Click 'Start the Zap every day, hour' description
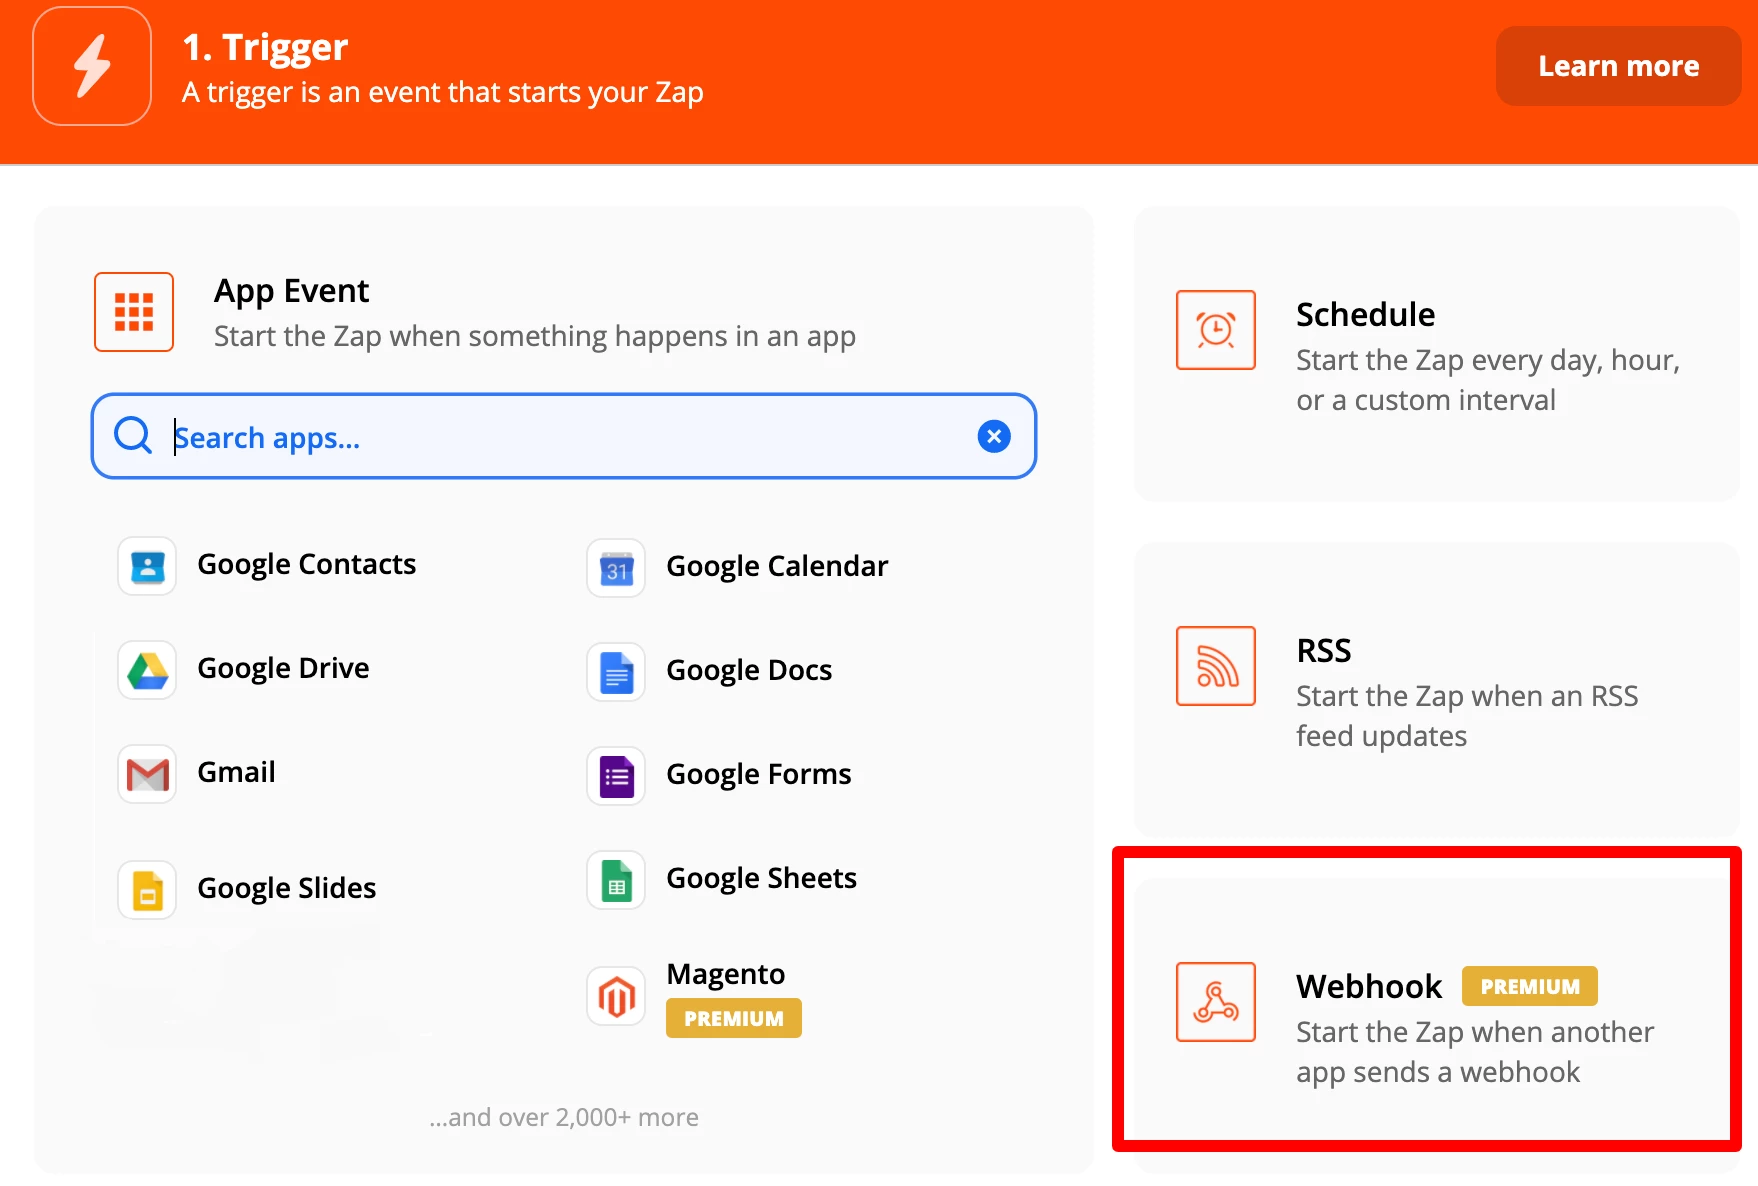1758x1186 pixels. 1488,380
